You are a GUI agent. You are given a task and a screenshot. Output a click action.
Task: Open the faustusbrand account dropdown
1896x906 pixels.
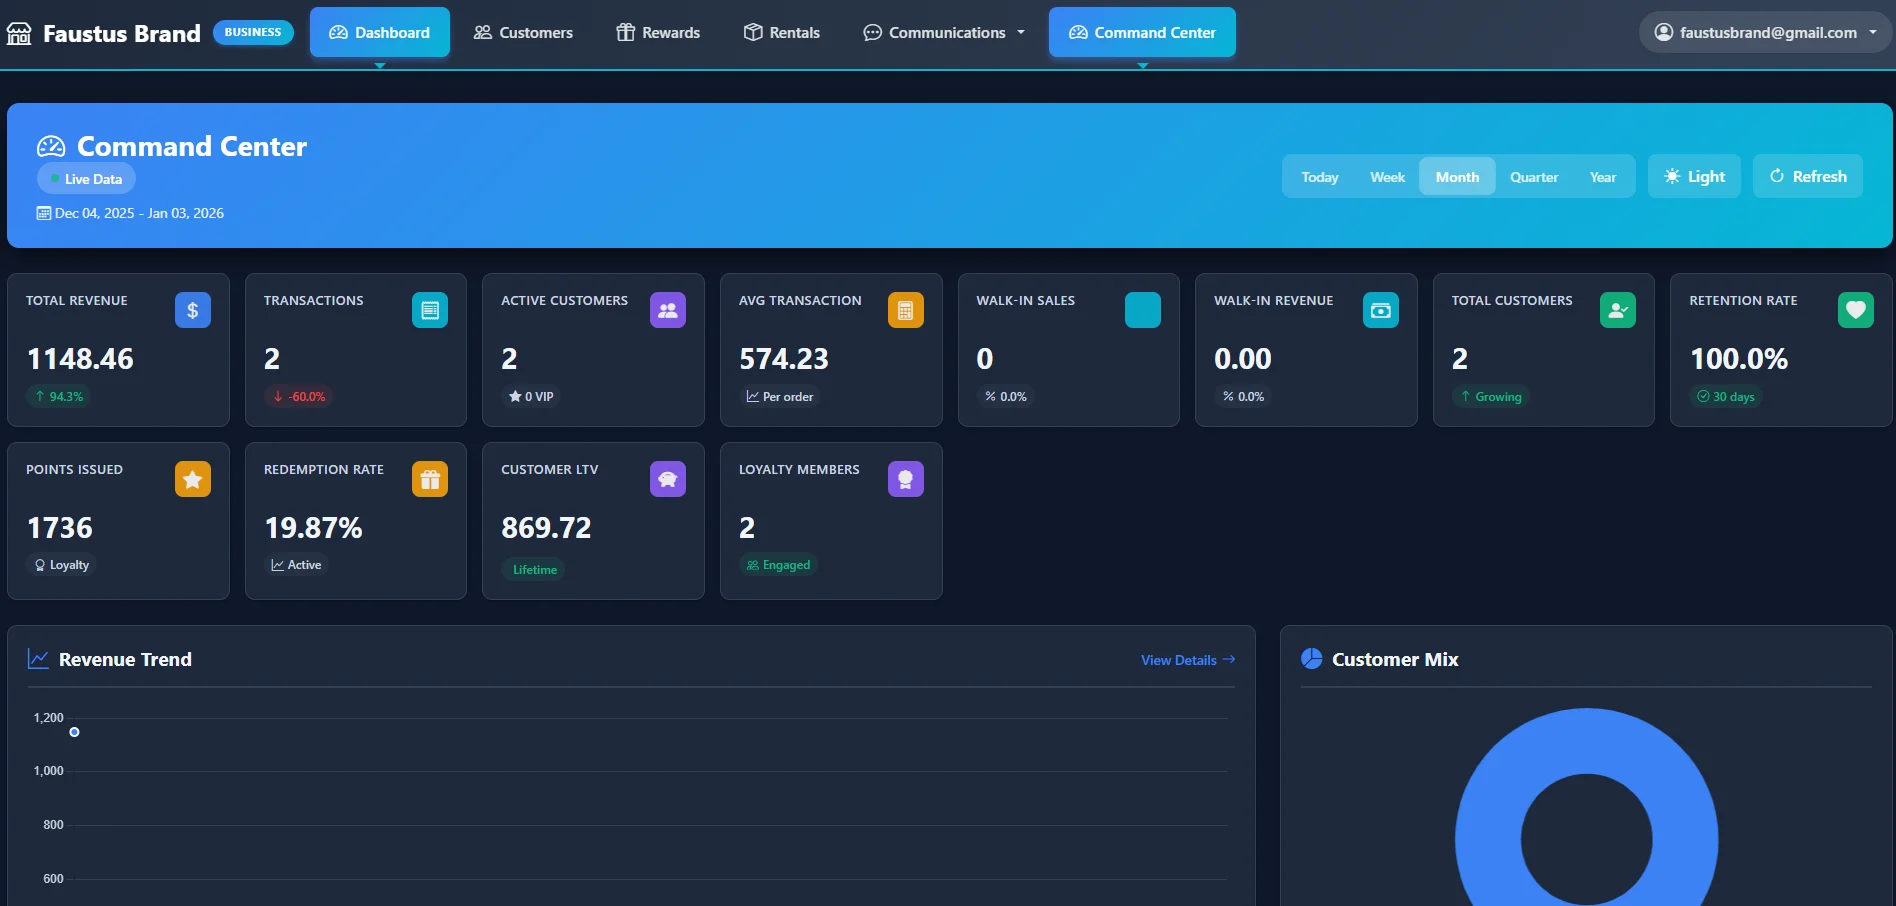pos(1763,32)
